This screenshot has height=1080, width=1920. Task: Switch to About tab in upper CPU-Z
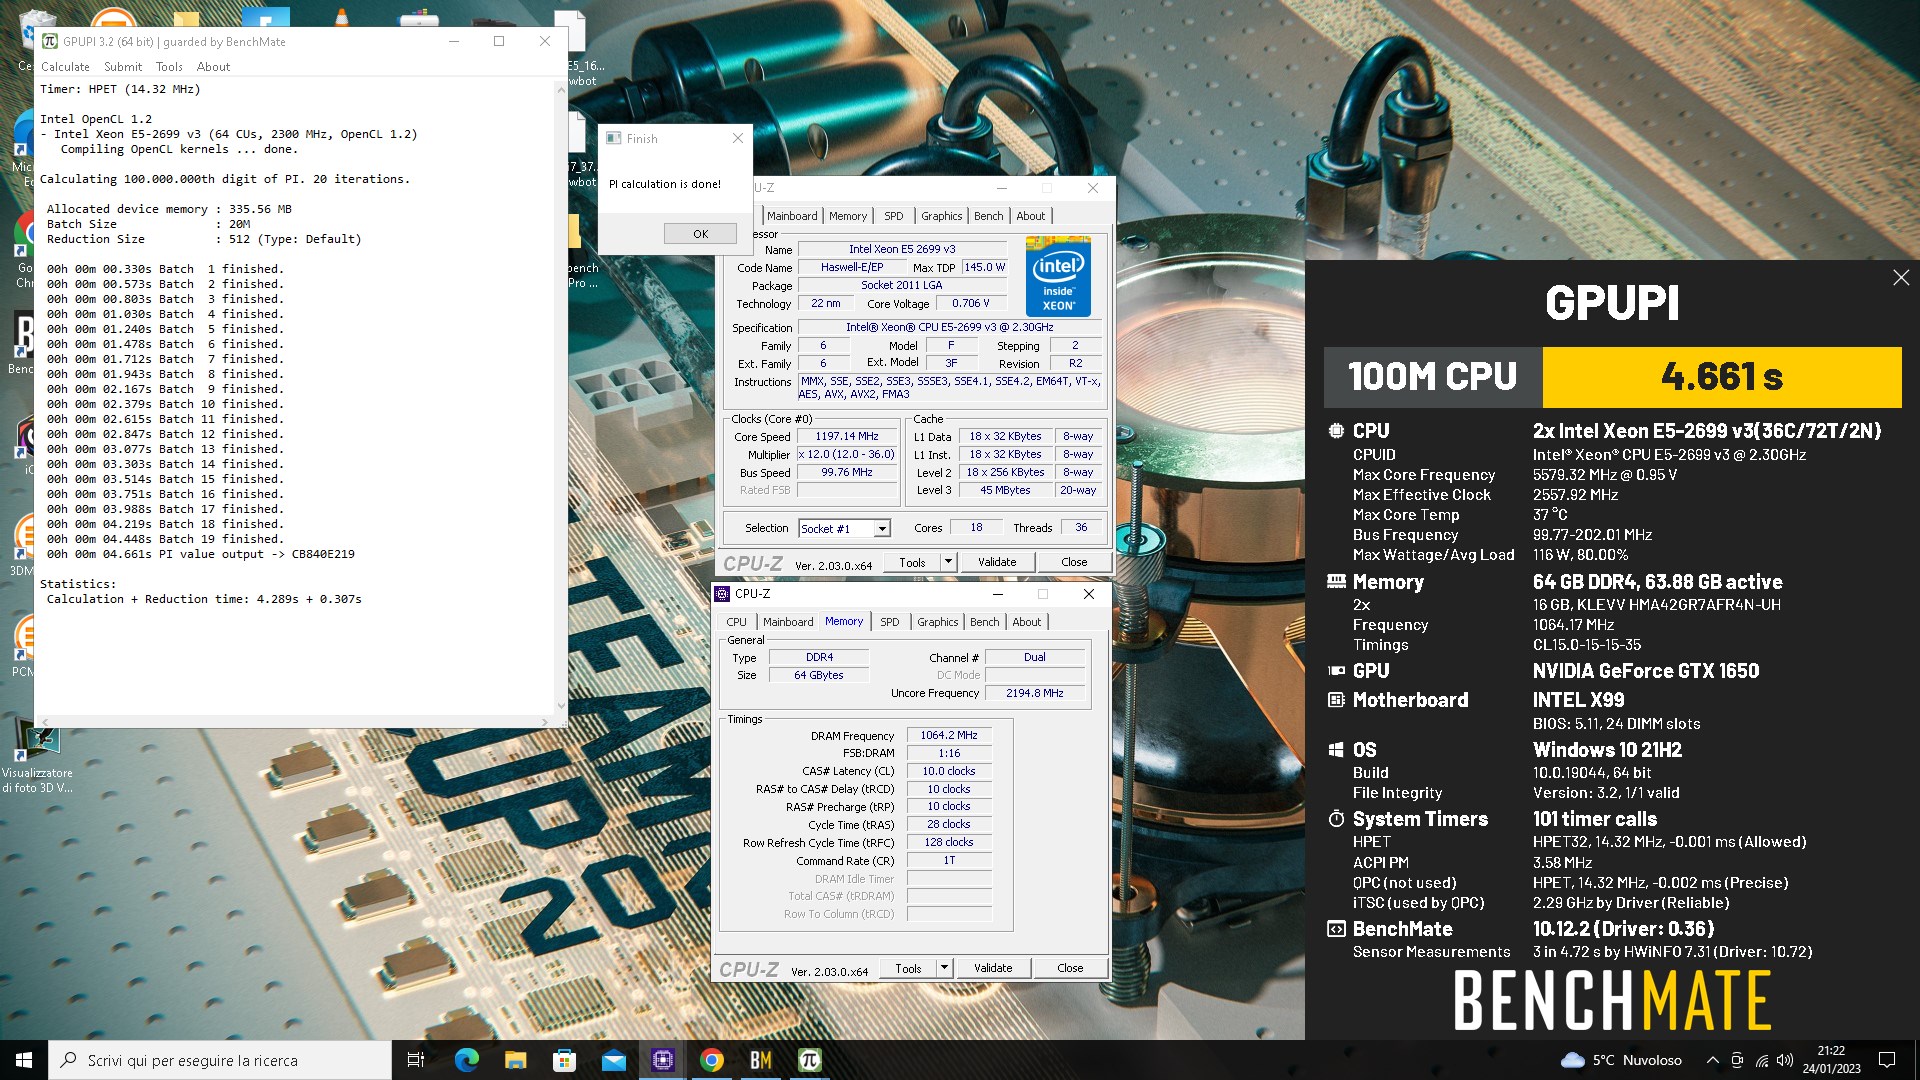[x=1031, y=216]
